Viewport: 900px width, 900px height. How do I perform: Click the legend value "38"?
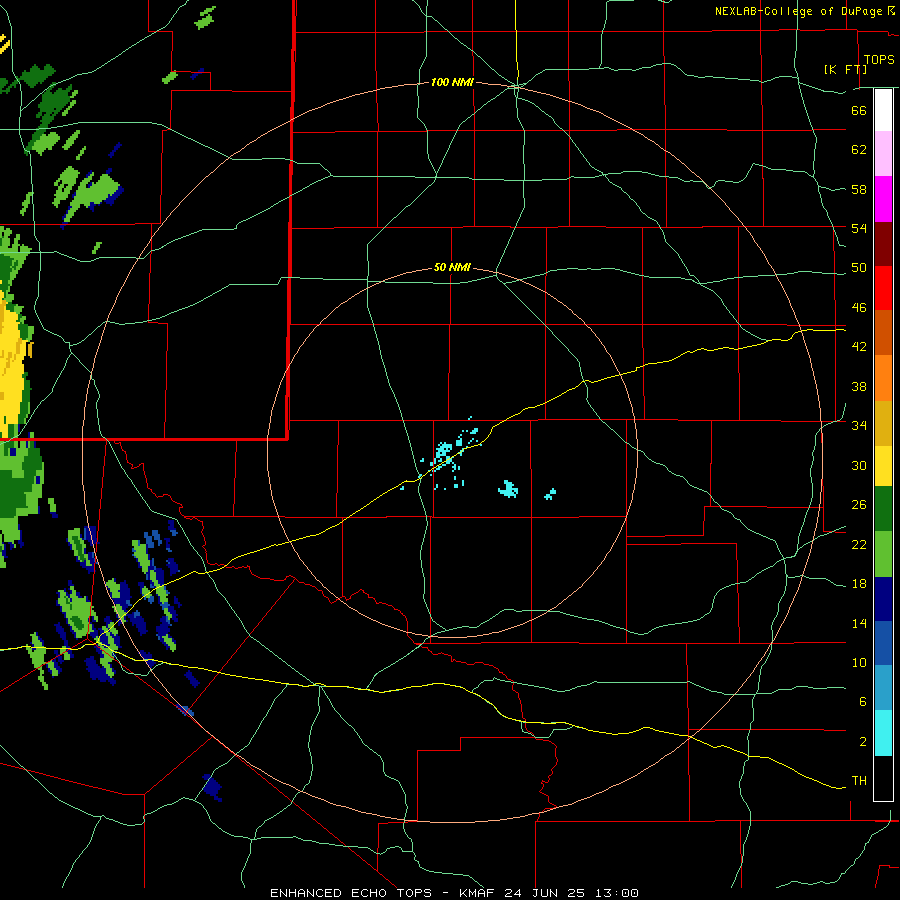[859, 387]
